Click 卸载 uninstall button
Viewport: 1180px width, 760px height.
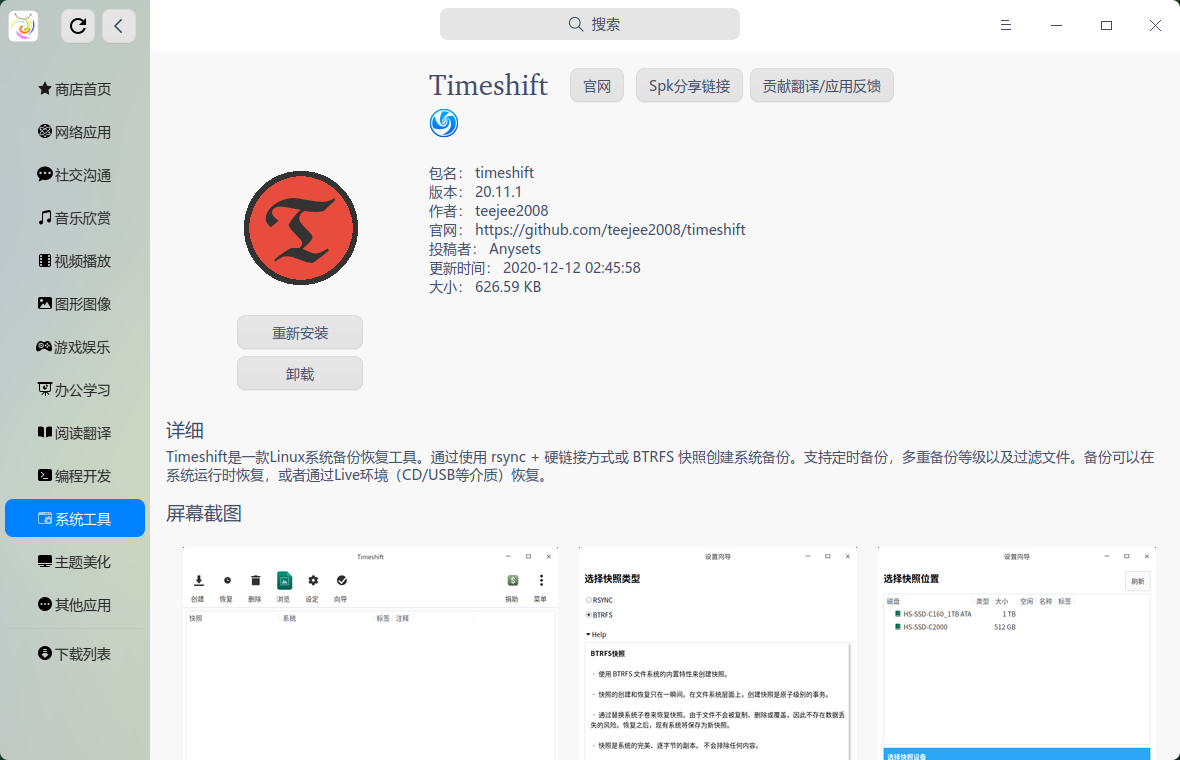[300, 374]
